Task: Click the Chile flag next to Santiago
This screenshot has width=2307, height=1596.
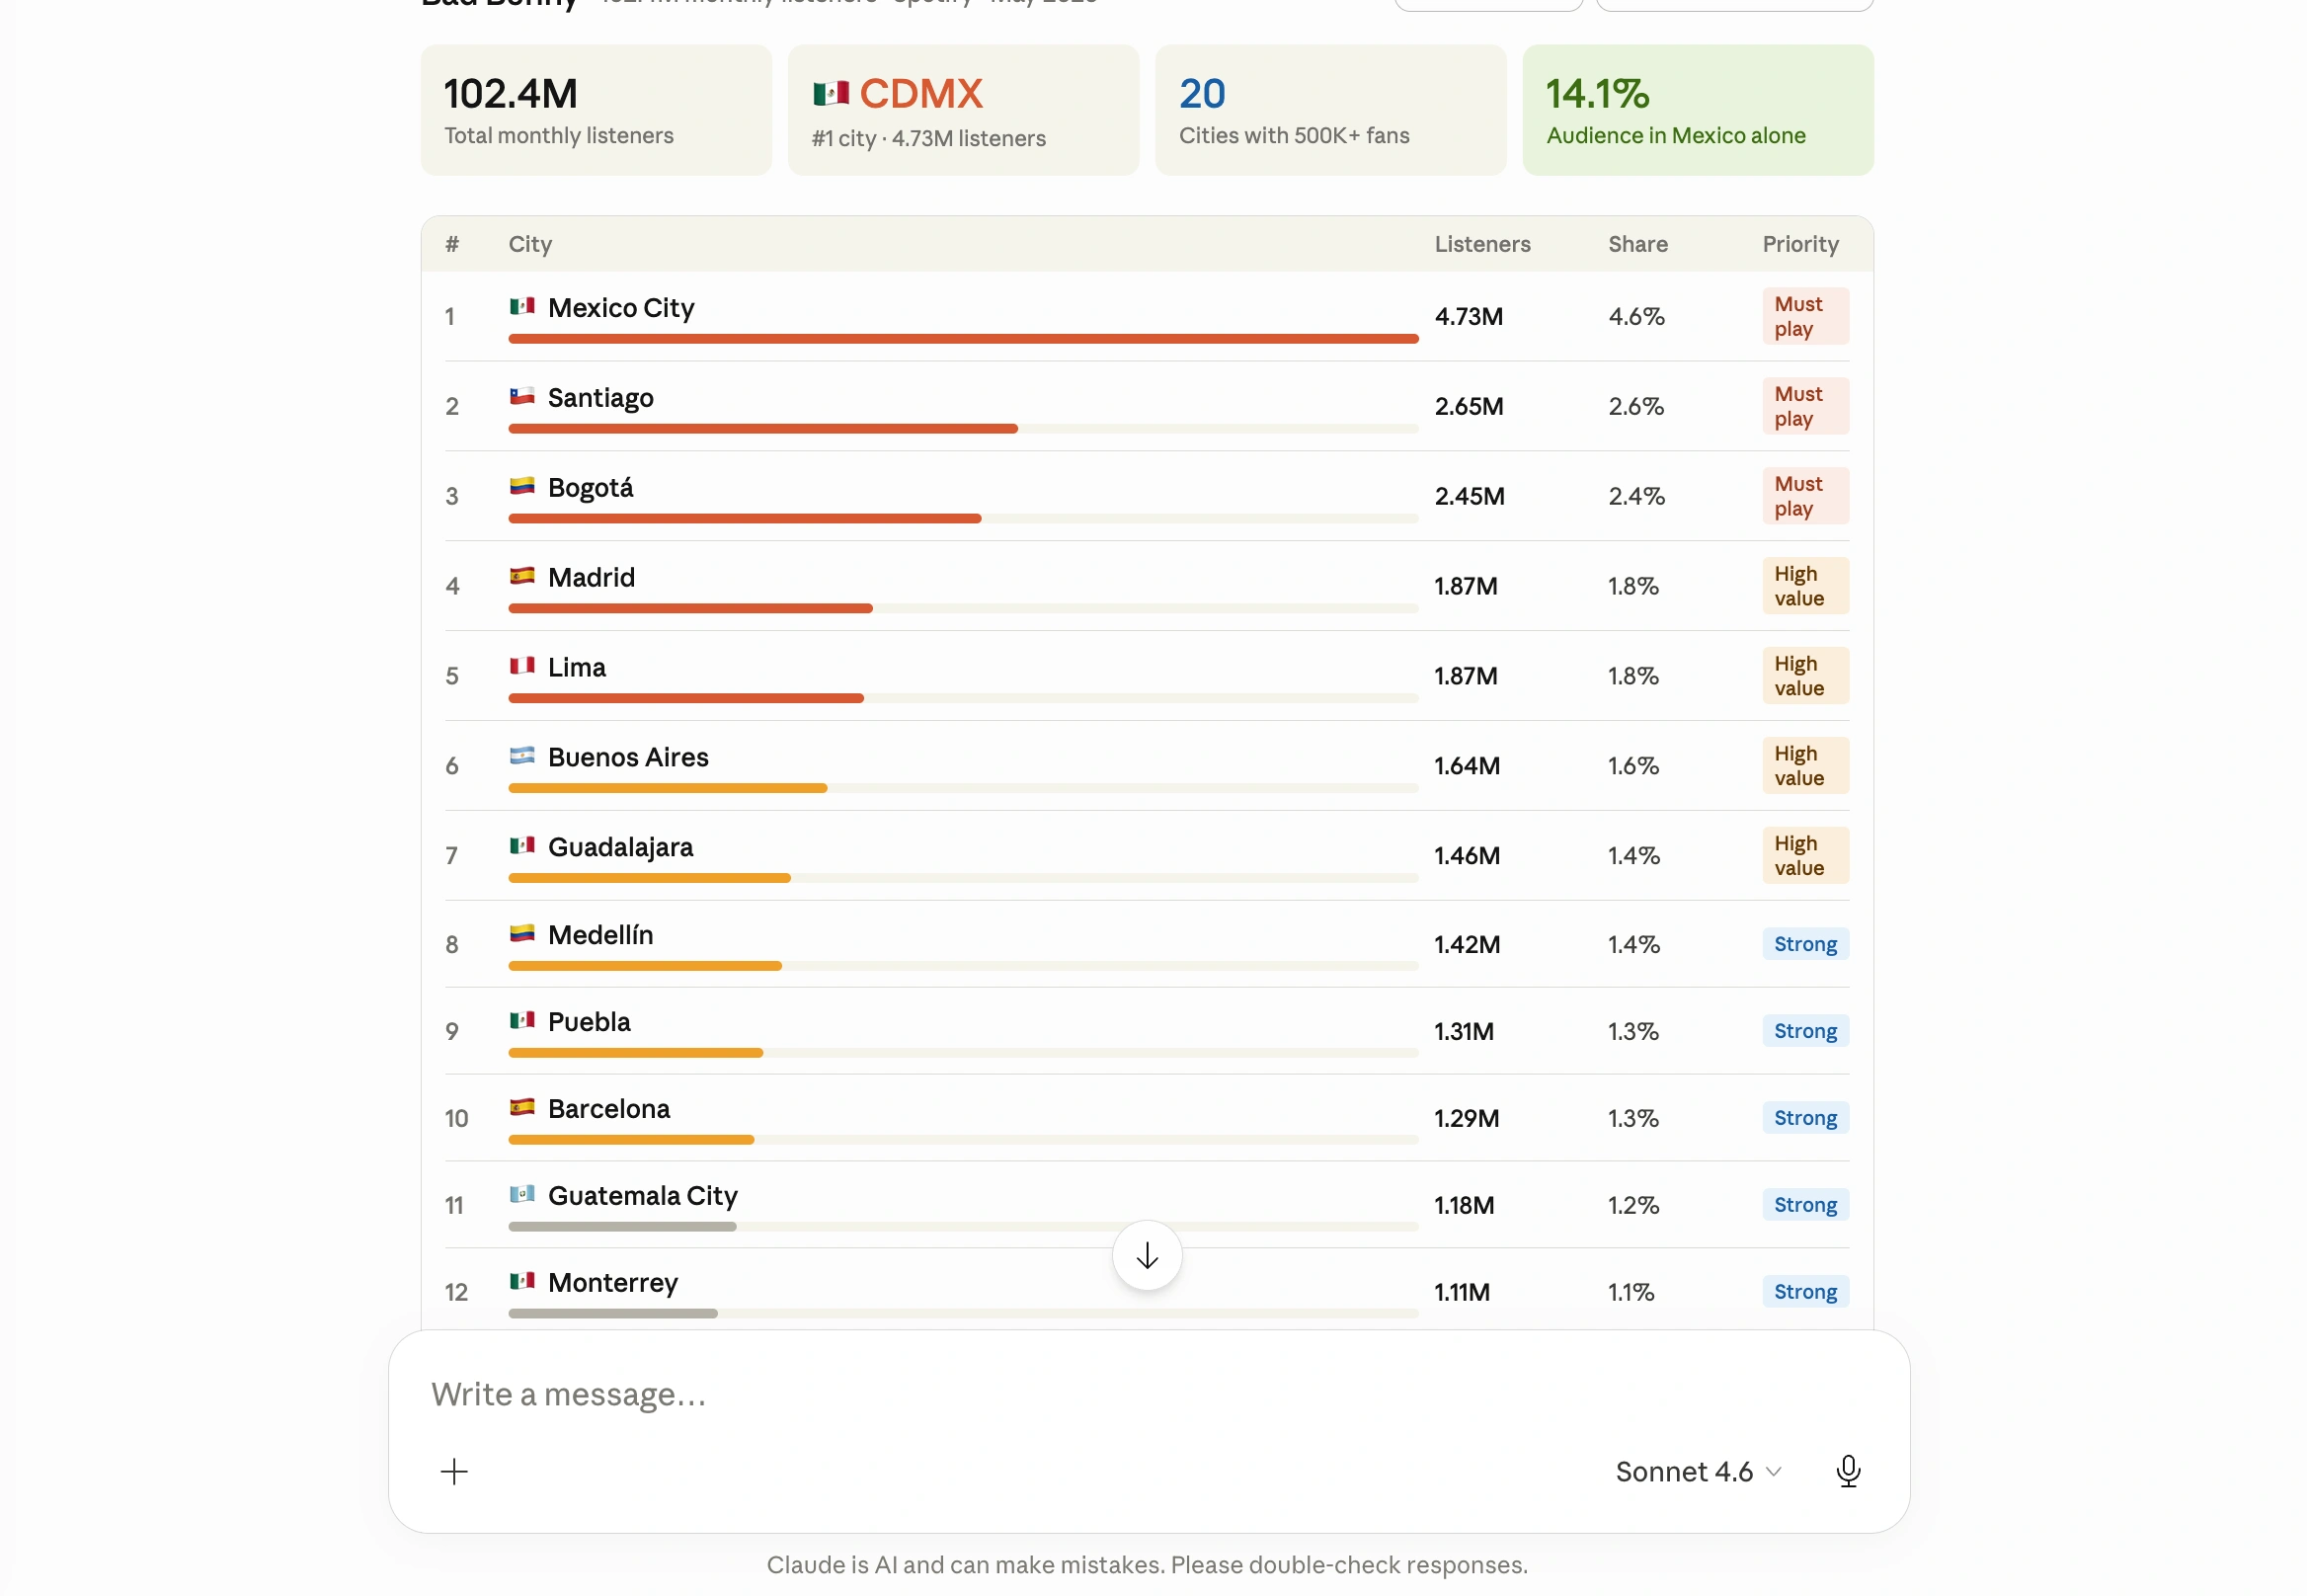Action: (522, 396)
